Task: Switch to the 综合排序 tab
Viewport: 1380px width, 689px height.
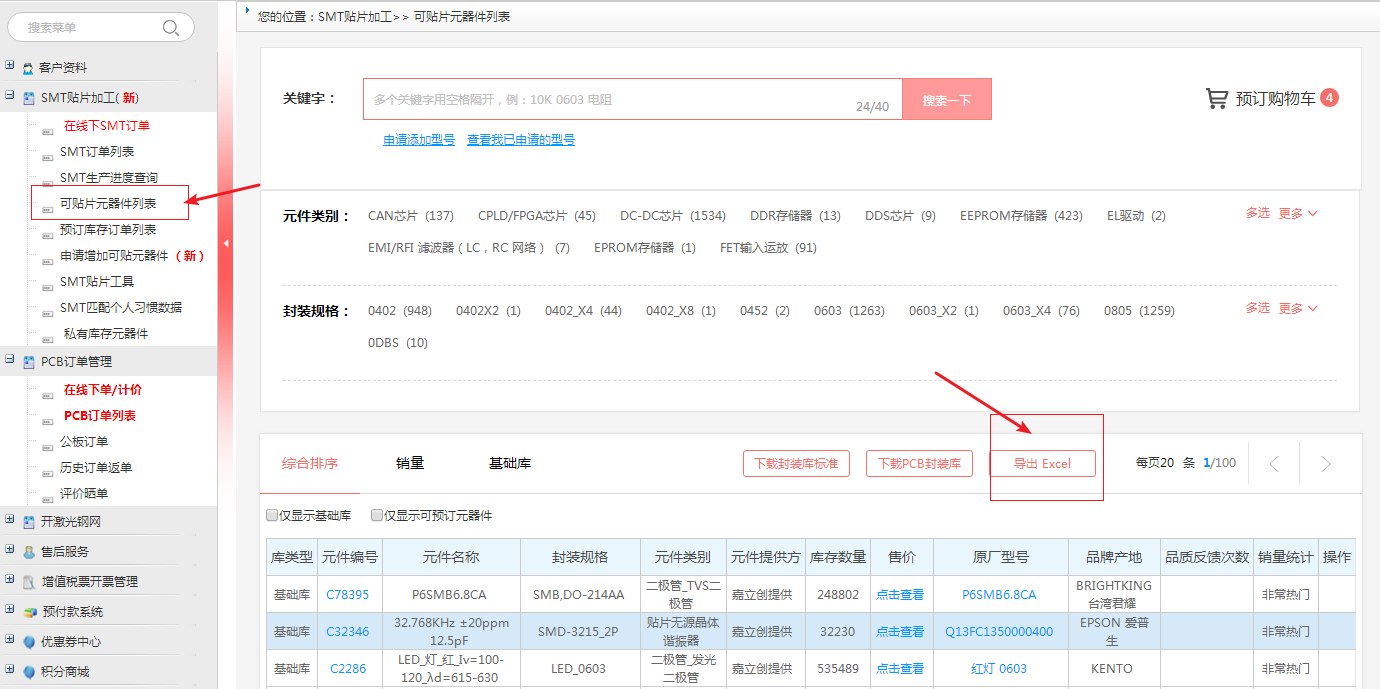Action: tap(310, 463)
